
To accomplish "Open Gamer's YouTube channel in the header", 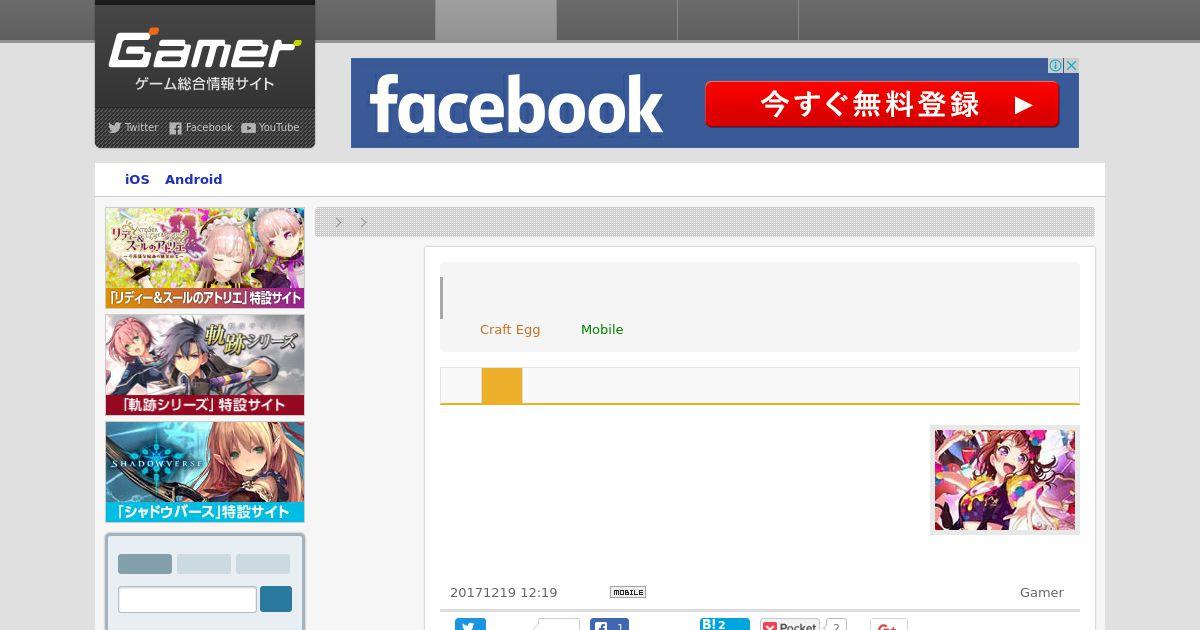I will [270, 127].
